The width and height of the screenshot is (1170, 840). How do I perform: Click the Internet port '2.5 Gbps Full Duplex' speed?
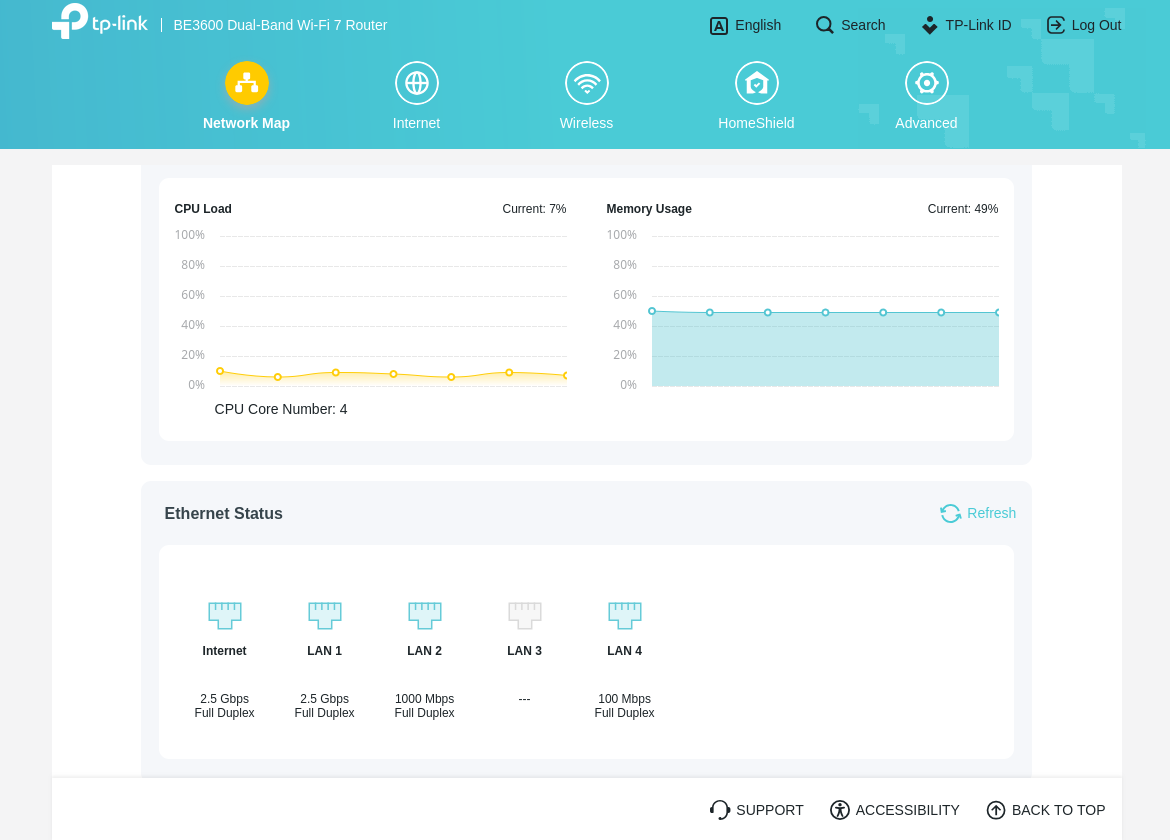225,706
